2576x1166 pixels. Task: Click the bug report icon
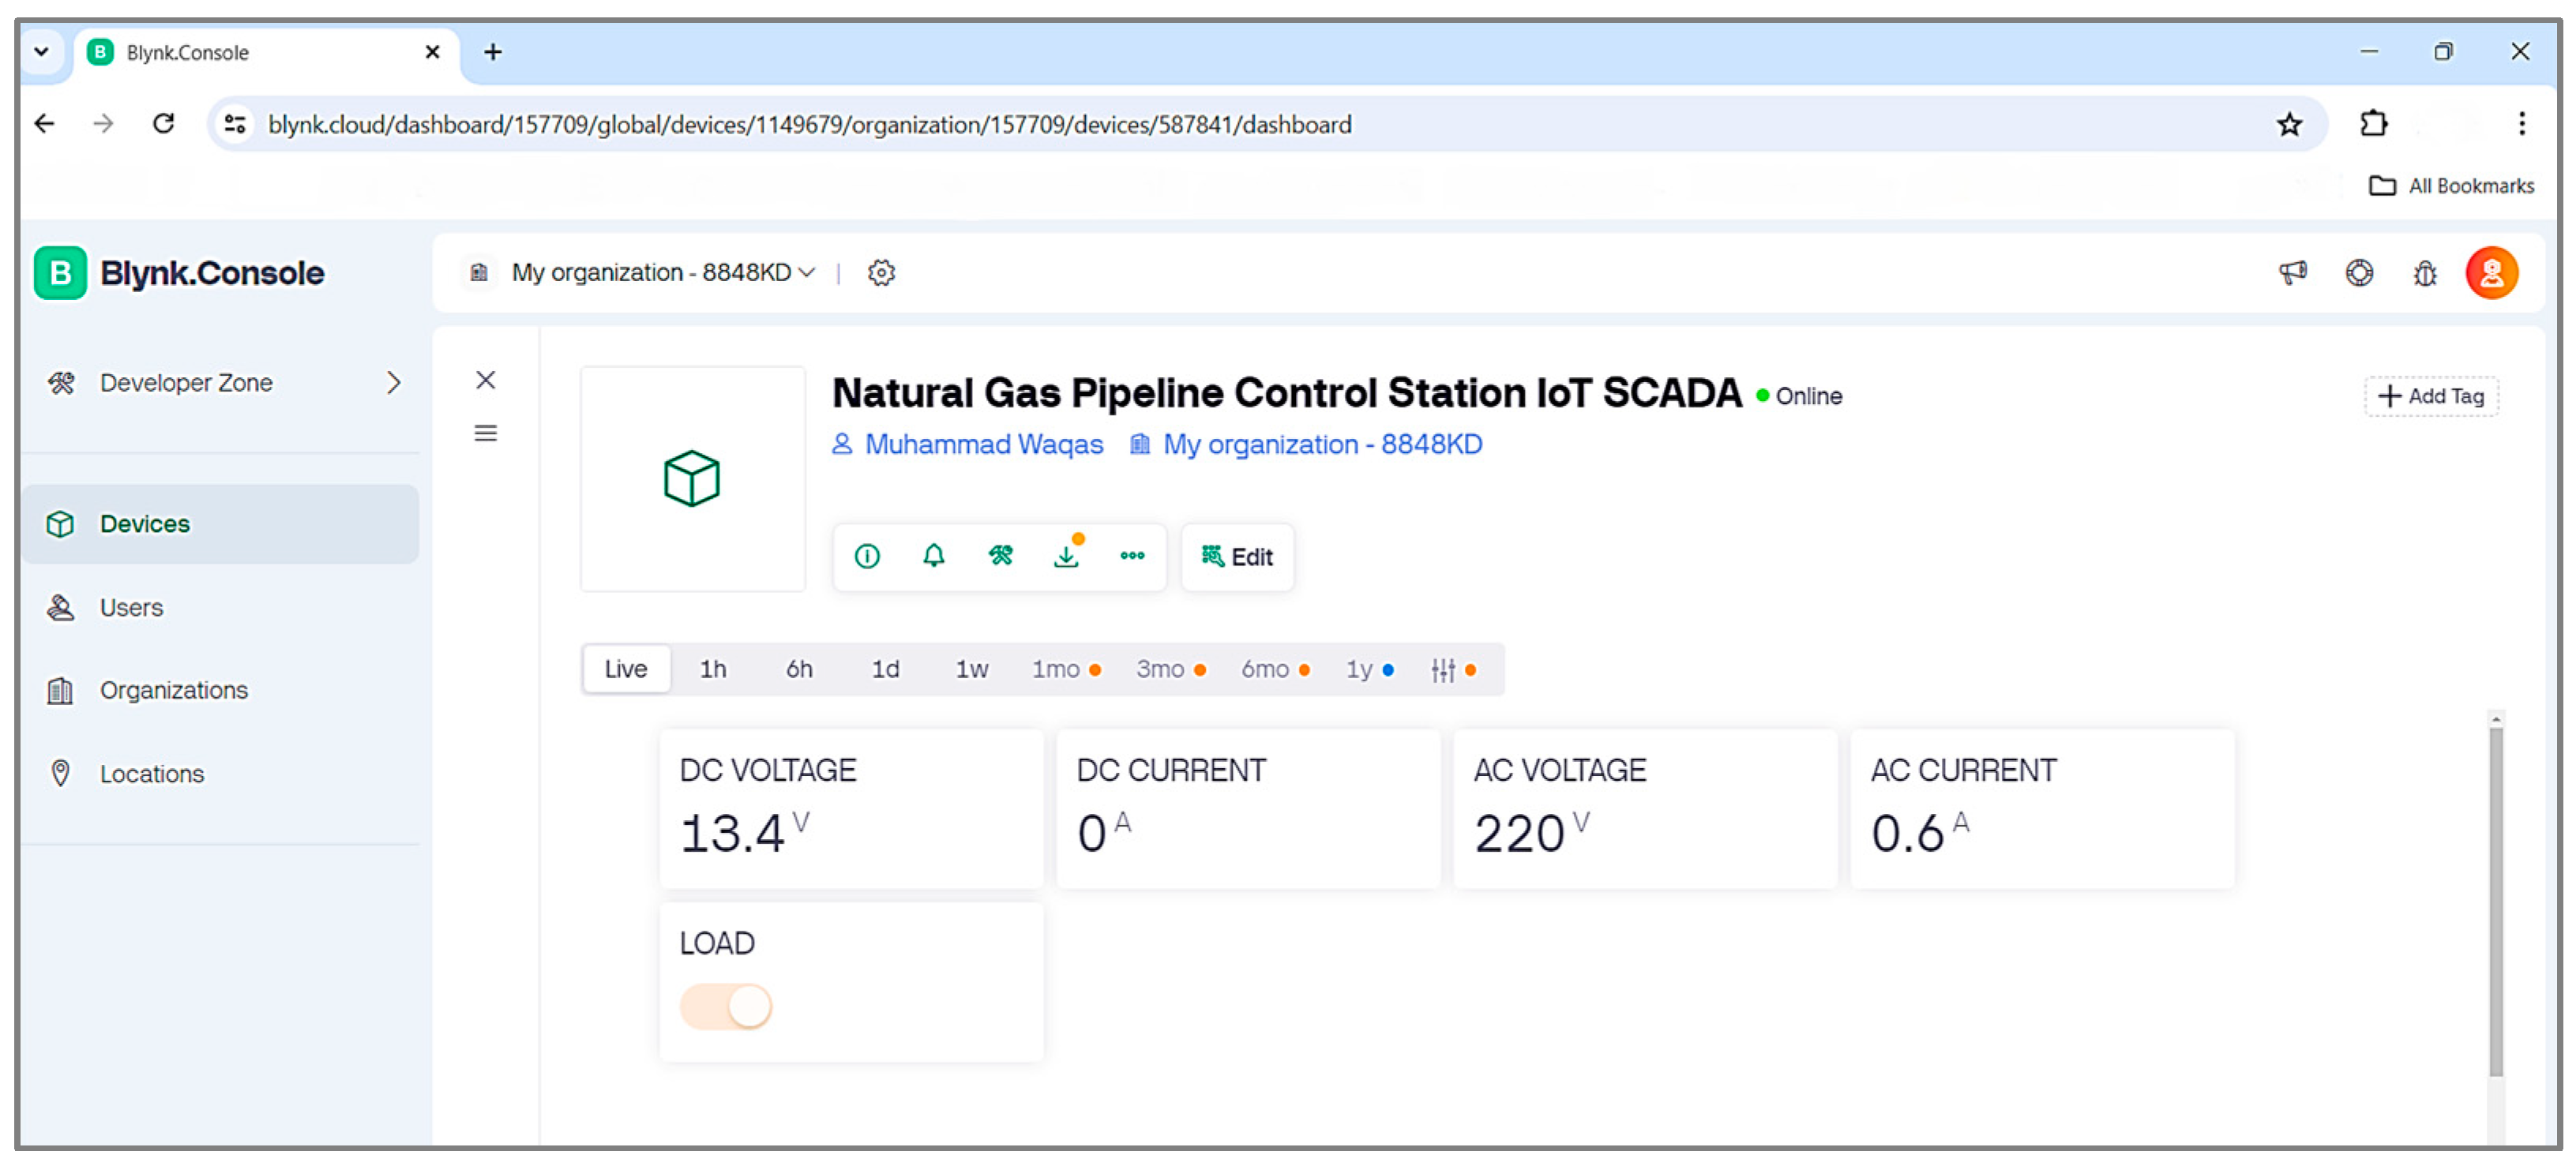(2425, 272)
